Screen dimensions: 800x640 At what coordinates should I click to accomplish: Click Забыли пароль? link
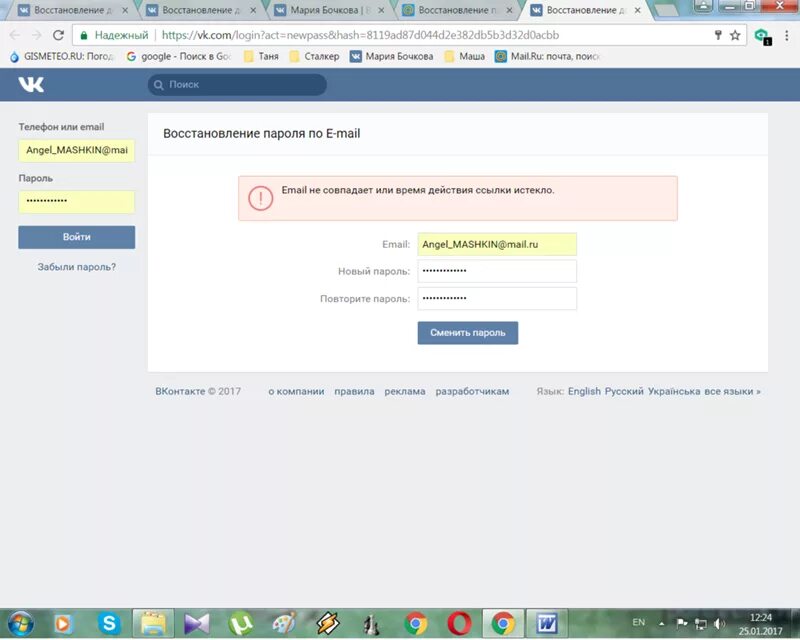coord(77,267)
